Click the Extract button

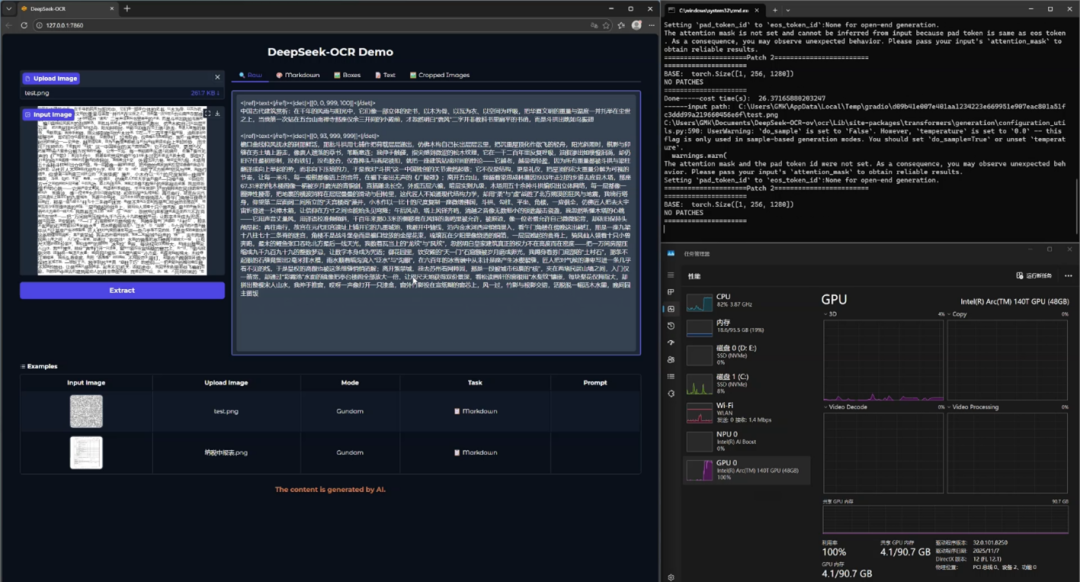[x=122, y=290]
